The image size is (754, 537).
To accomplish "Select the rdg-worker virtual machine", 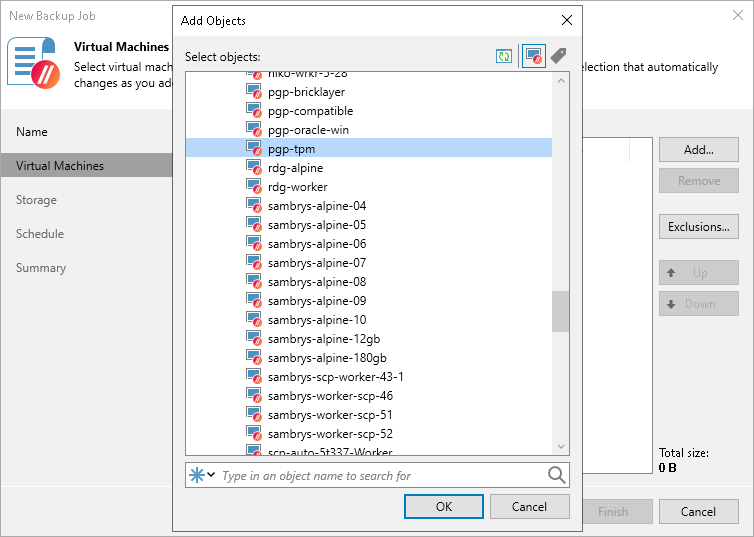I will (297, 187).
